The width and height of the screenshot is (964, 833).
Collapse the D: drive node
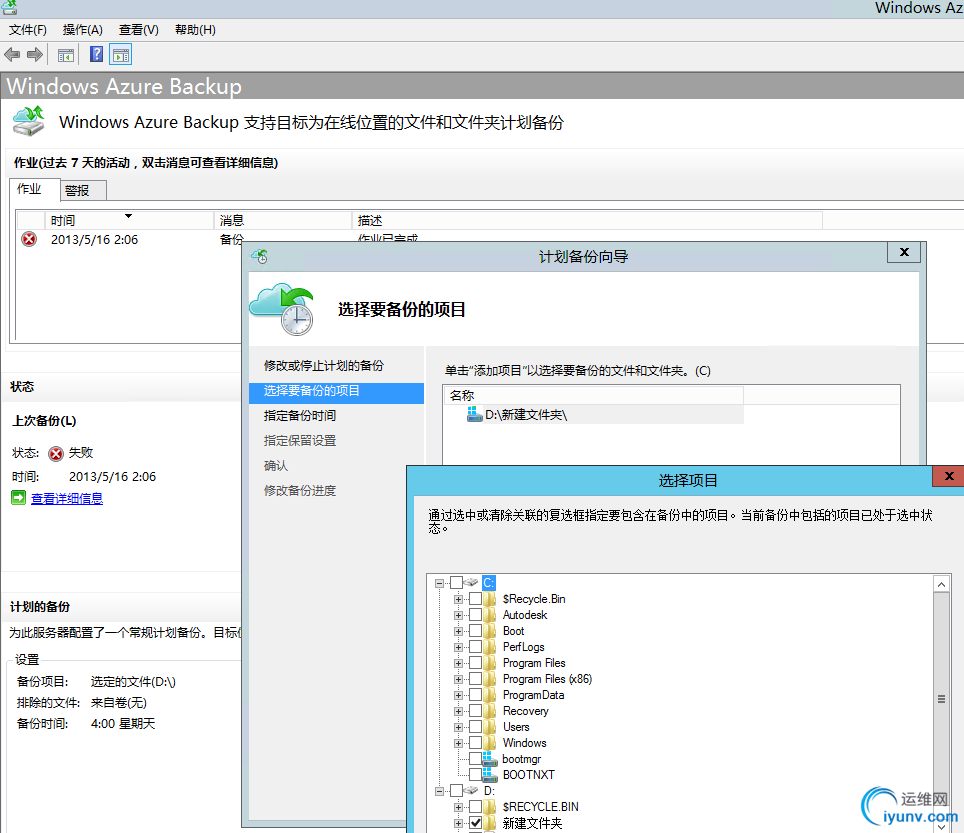(x=439, y=791)
